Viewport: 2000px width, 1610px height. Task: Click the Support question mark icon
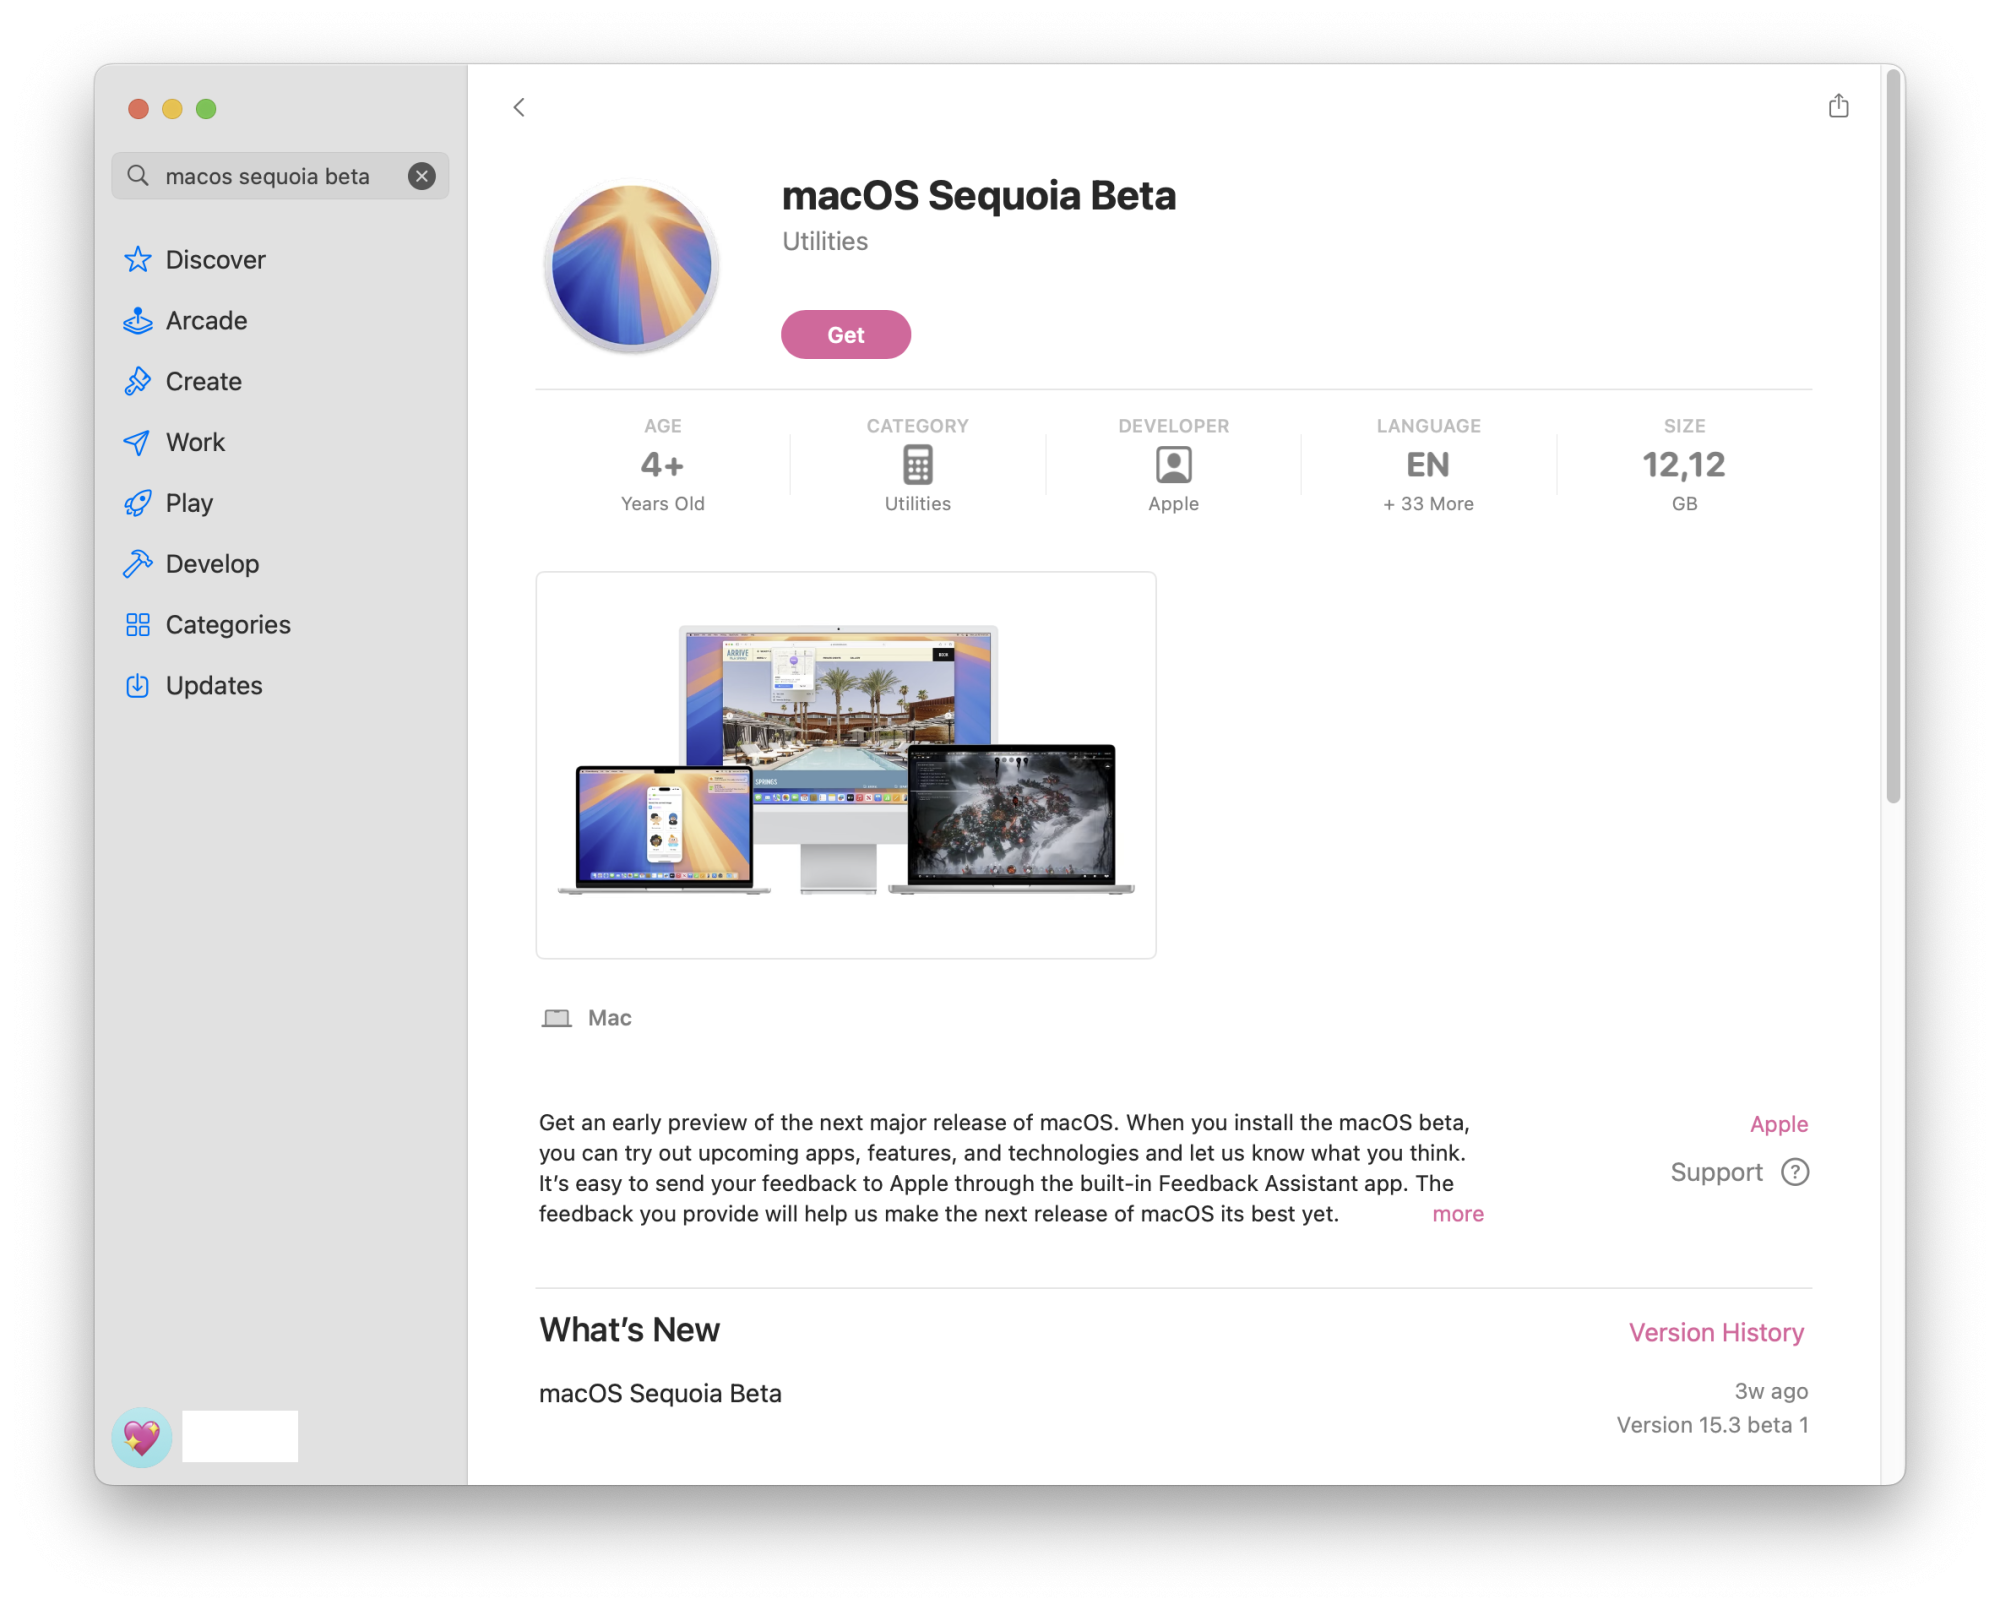pos(1795,1172)
